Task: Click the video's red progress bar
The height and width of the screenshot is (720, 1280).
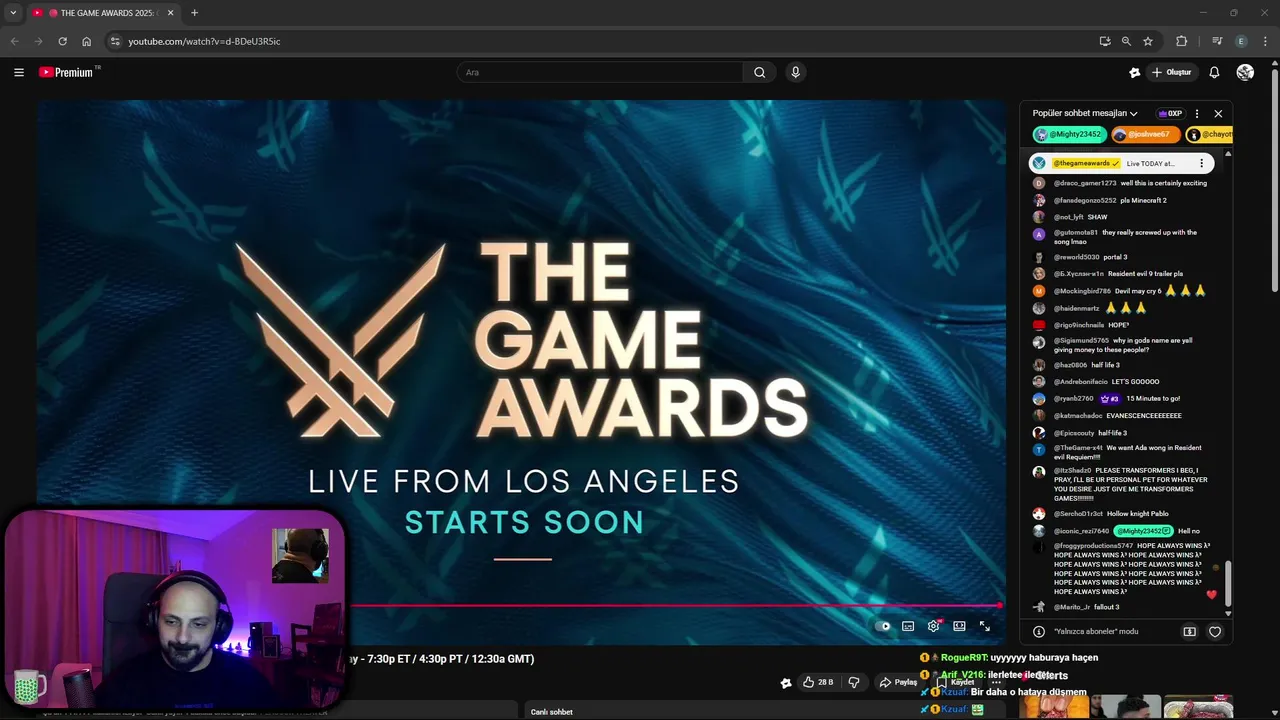Action: (674, 605)
